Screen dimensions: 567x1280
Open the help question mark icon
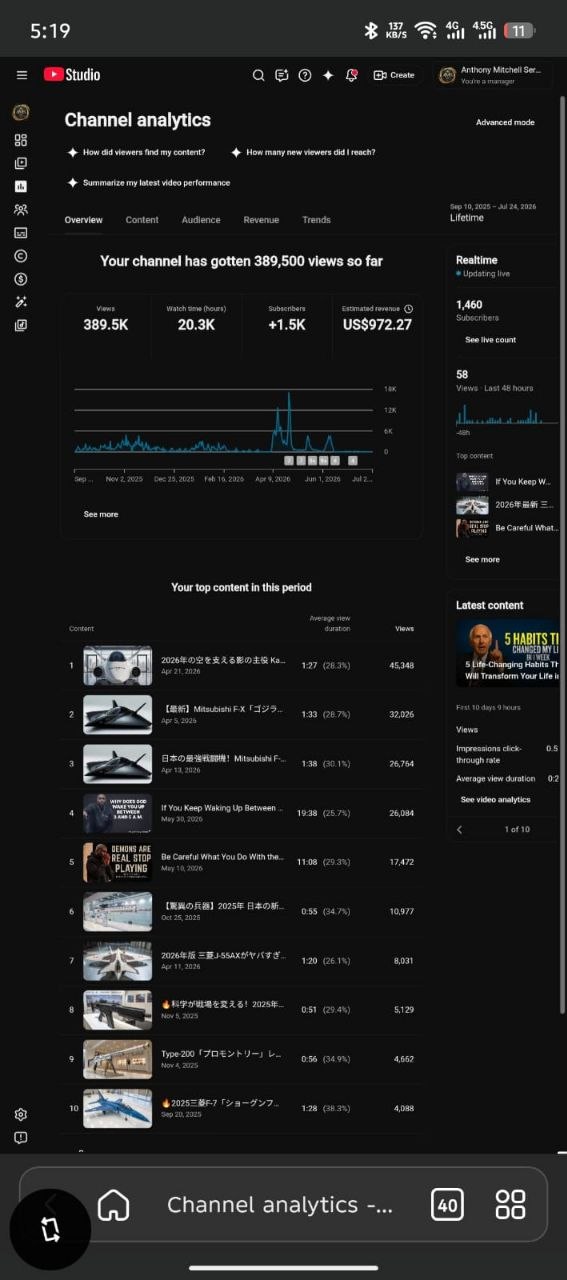click(304, 75)
